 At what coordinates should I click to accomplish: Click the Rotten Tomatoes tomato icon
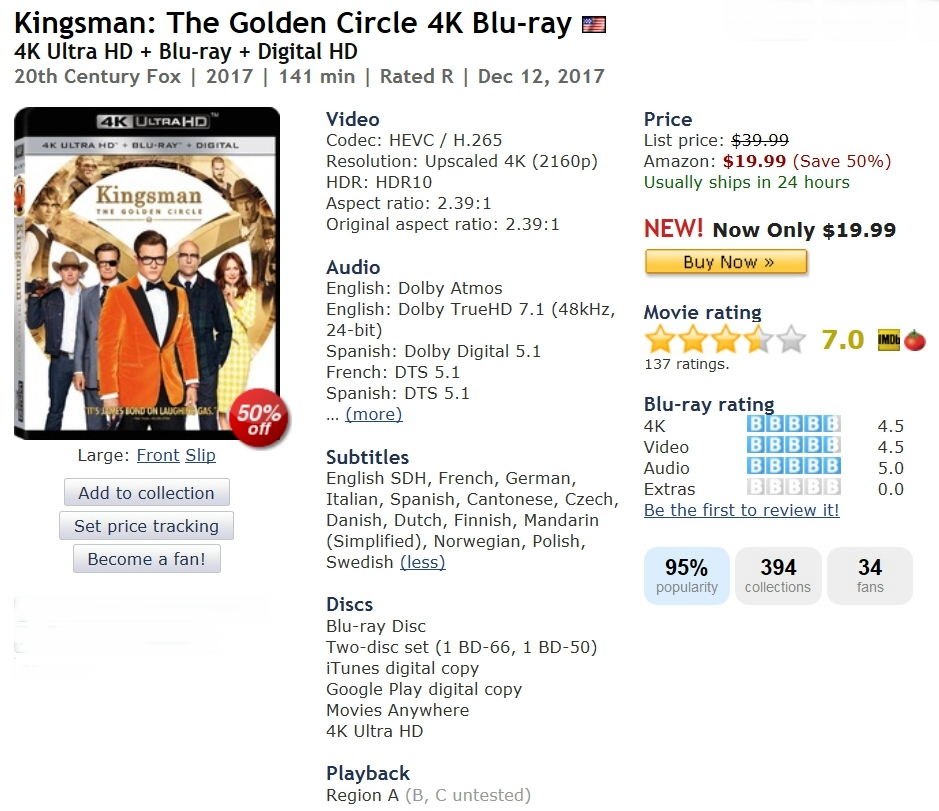point(915,340)
